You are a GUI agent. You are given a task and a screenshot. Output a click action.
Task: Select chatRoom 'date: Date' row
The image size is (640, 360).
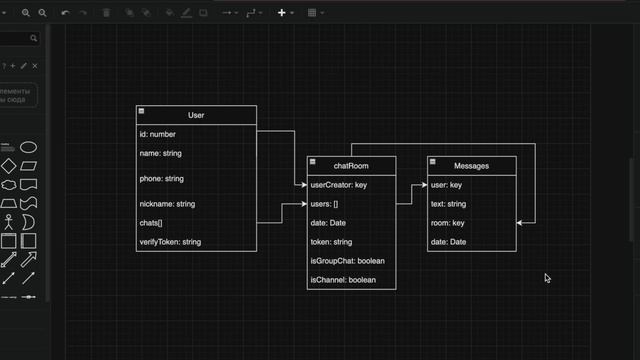click(351, 223)
